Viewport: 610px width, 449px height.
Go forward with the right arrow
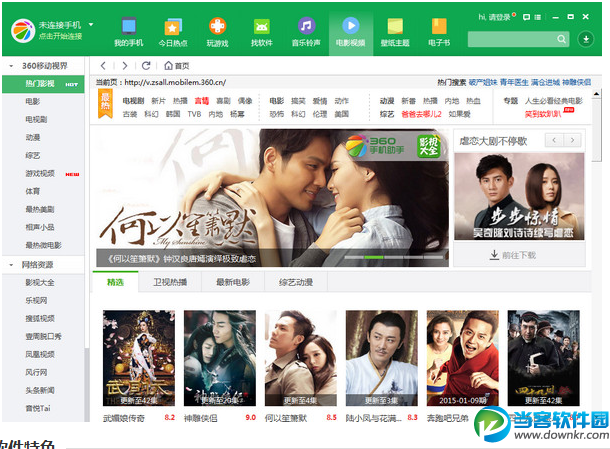pyautogui.click(x=125, y=66)
